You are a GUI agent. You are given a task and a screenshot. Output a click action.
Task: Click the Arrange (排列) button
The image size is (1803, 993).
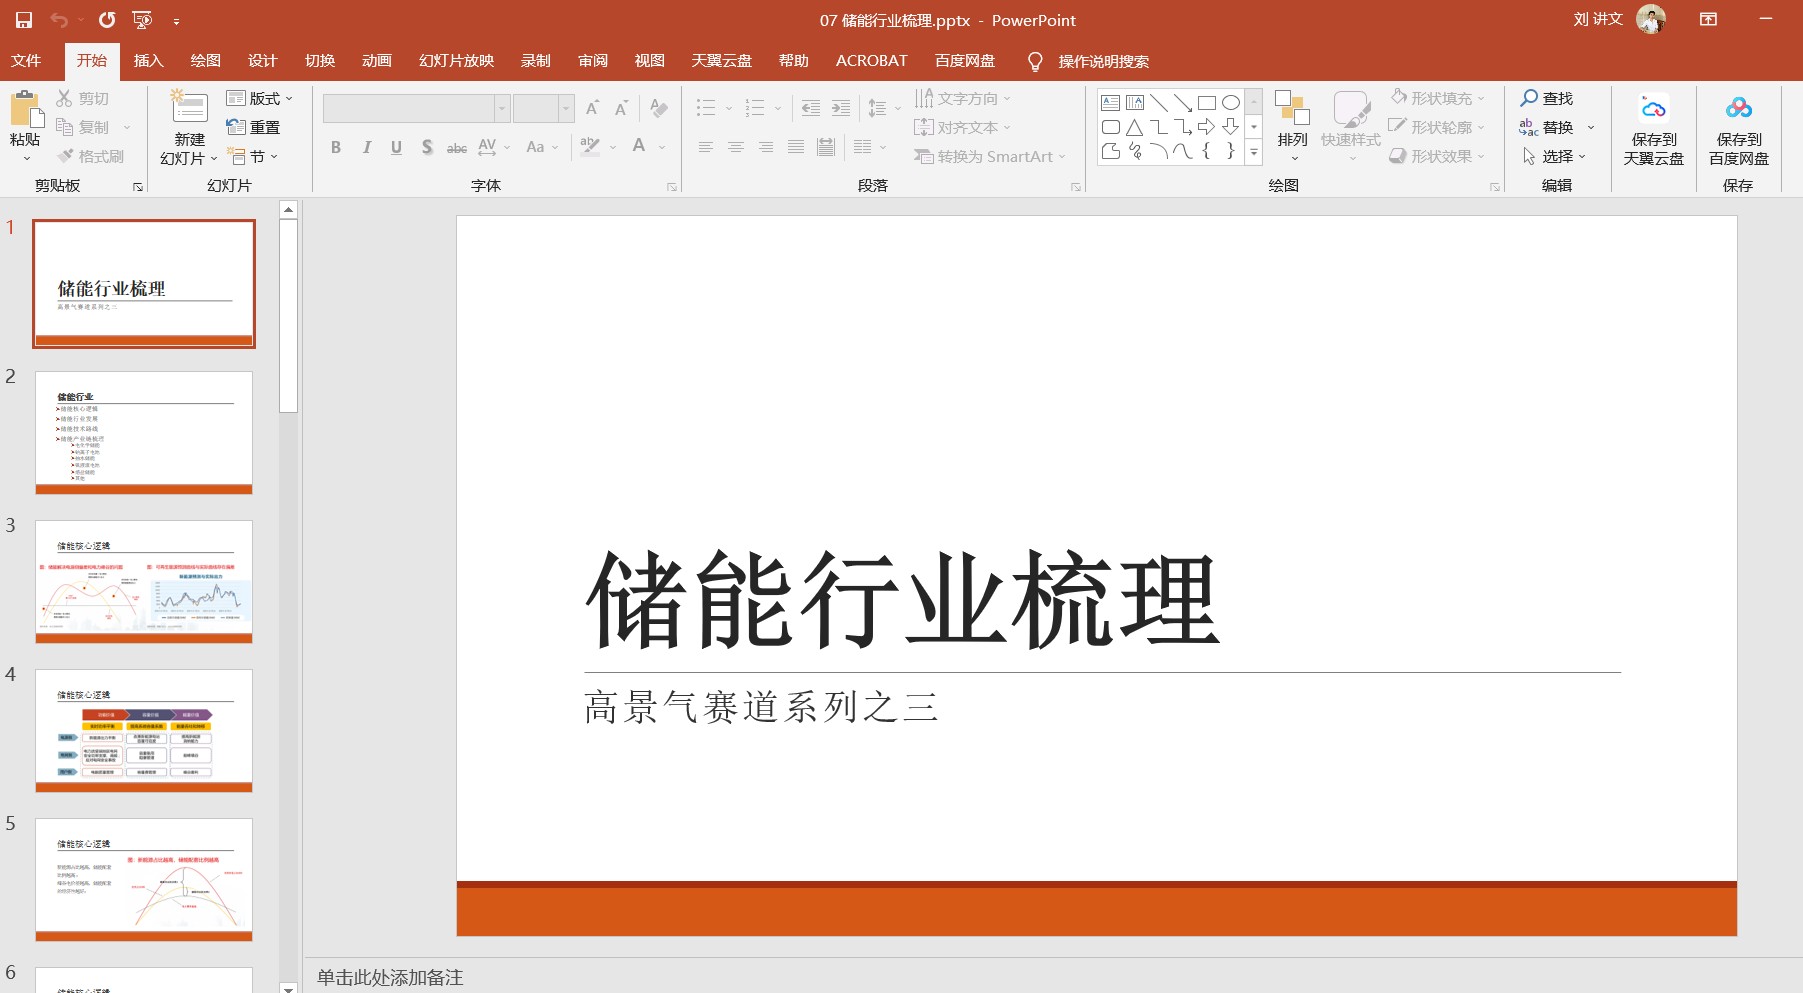(1292, 126)
